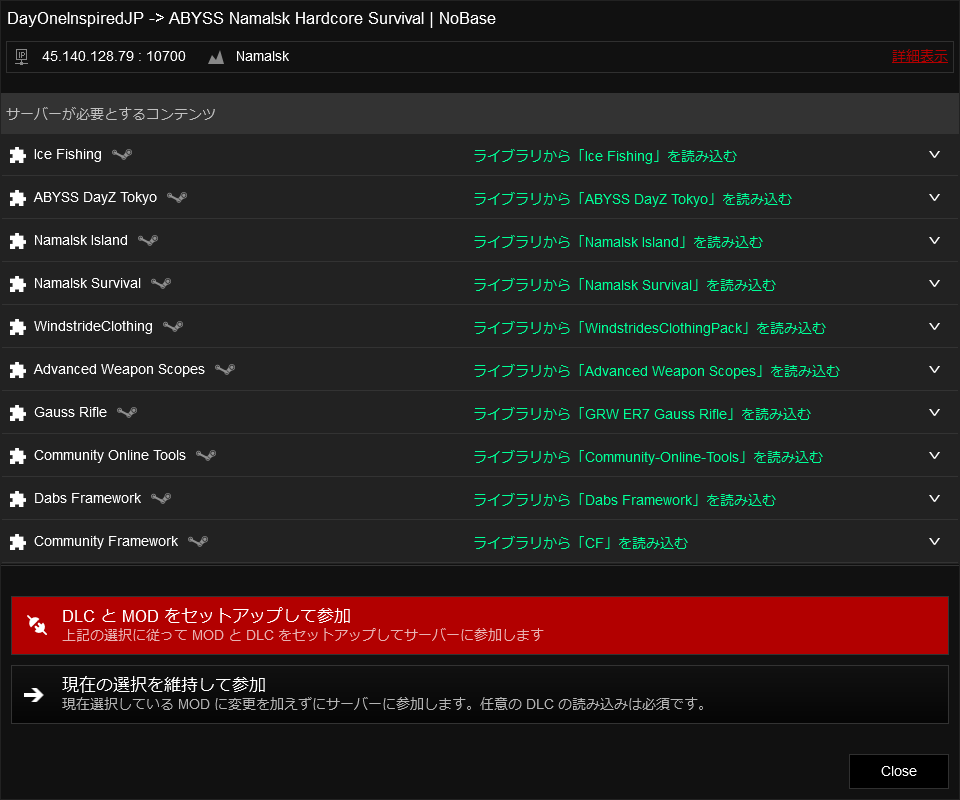Click the puzzle icon beside WindstrideClothing
Viewport: 960px width, 800px height.
point(17,327)
